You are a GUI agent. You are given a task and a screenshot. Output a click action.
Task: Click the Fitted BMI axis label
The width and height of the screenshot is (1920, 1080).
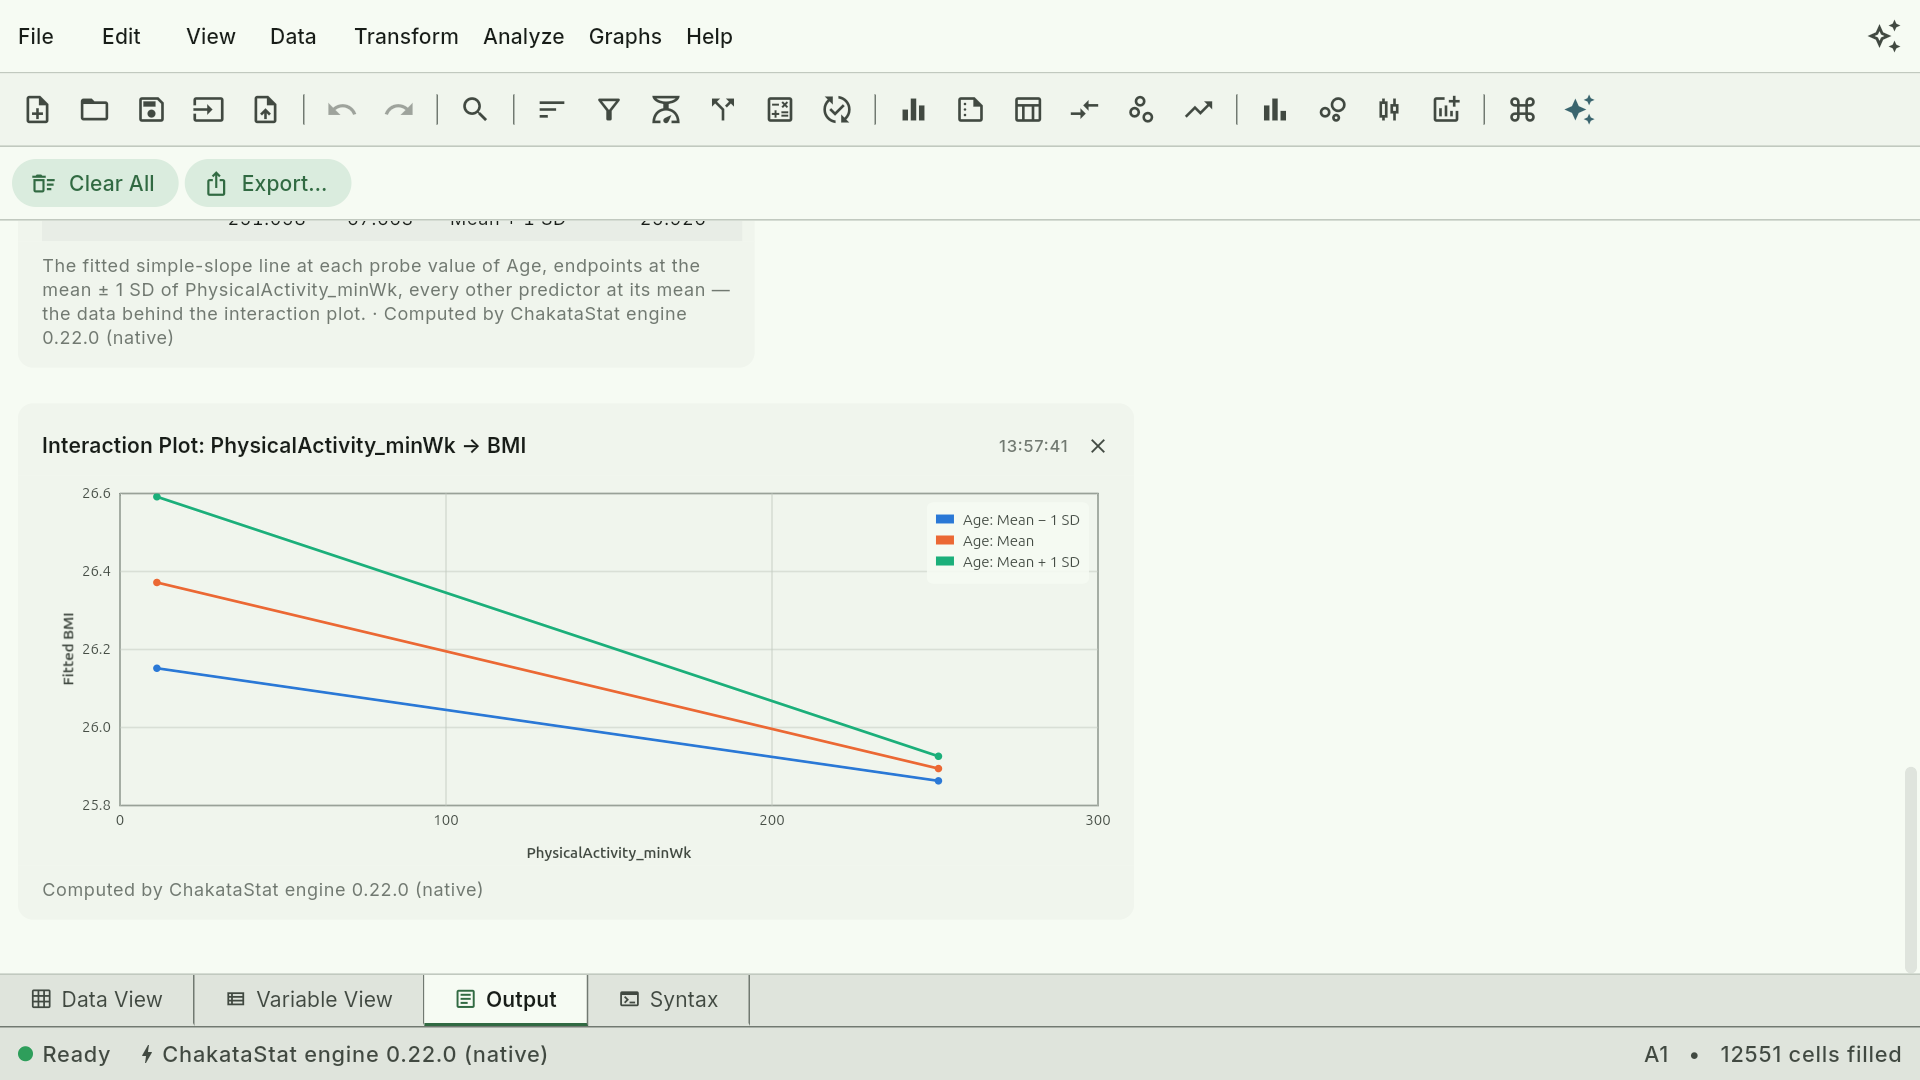pyautogui.click(x=68, y=649)
